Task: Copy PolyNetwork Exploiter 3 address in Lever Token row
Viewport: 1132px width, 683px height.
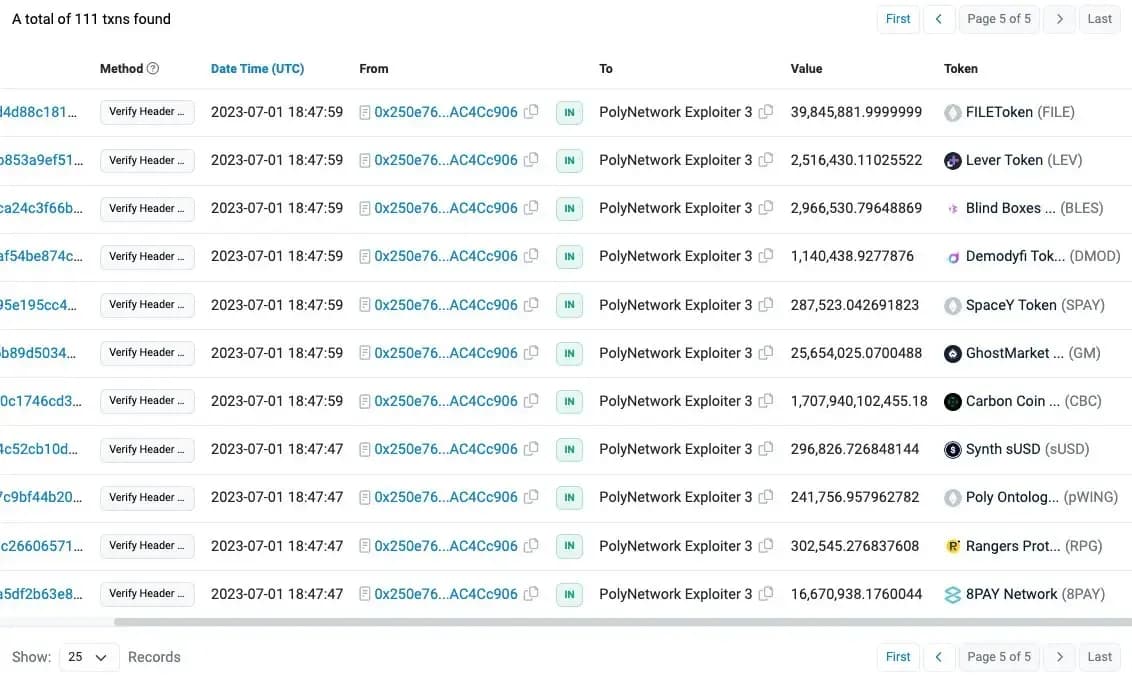Action: [x=766, y=160]
